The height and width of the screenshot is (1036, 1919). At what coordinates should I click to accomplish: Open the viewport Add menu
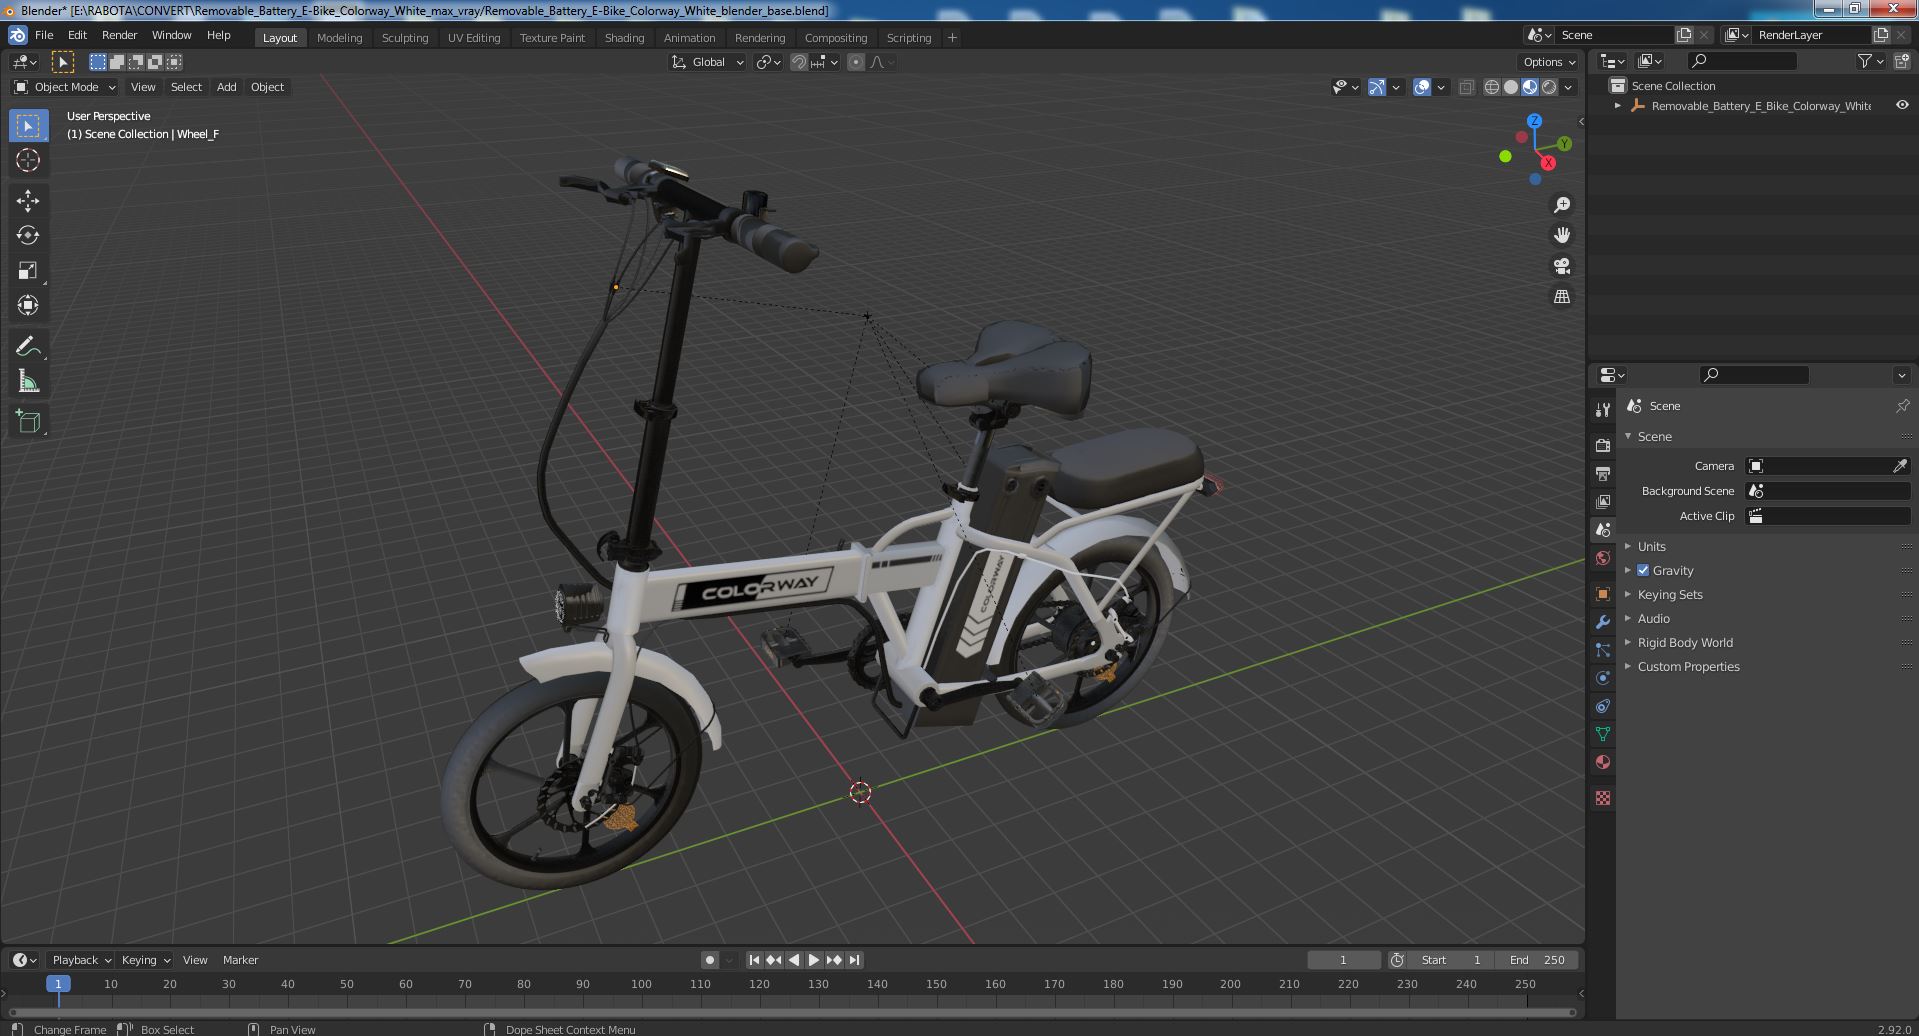tap(227, 87)
